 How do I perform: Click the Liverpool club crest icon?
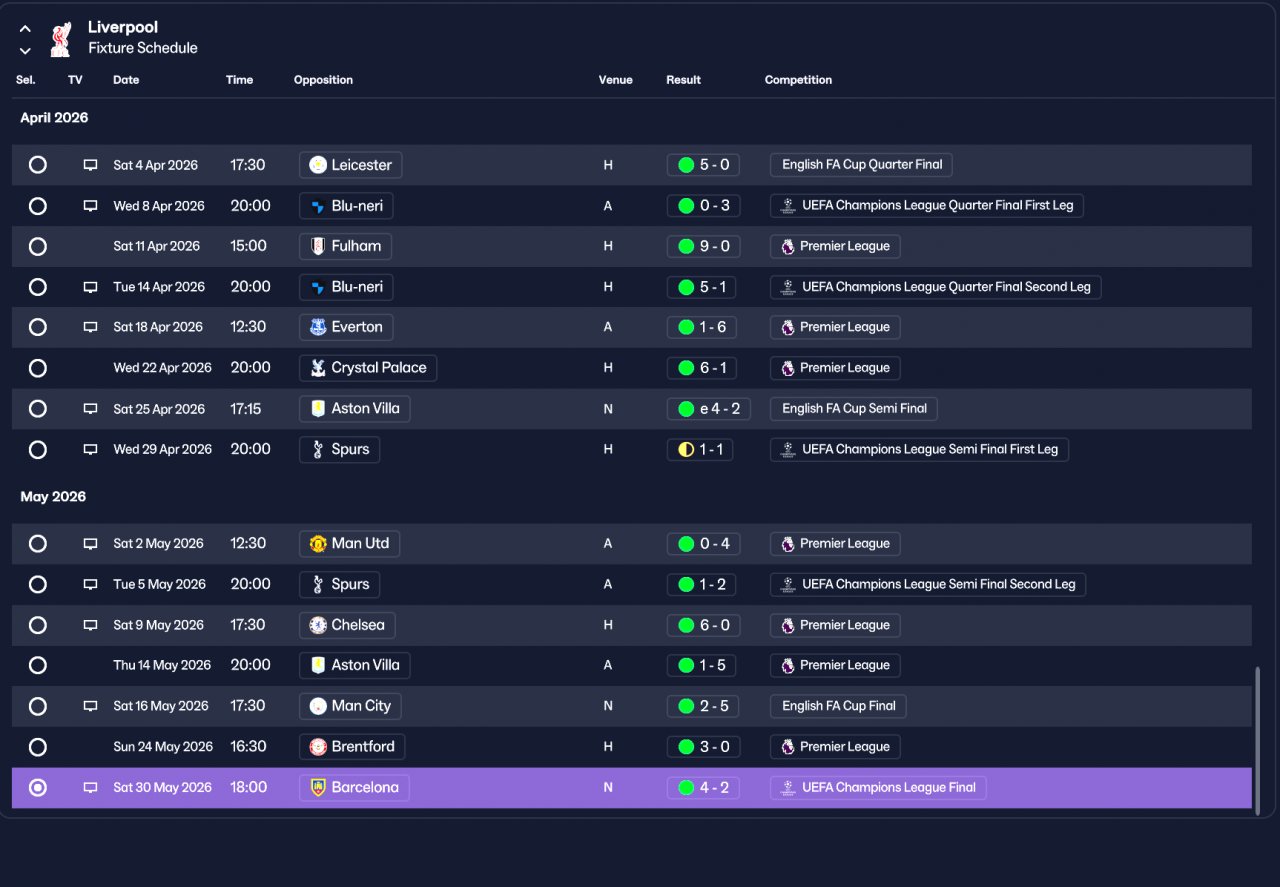[63, 38]
